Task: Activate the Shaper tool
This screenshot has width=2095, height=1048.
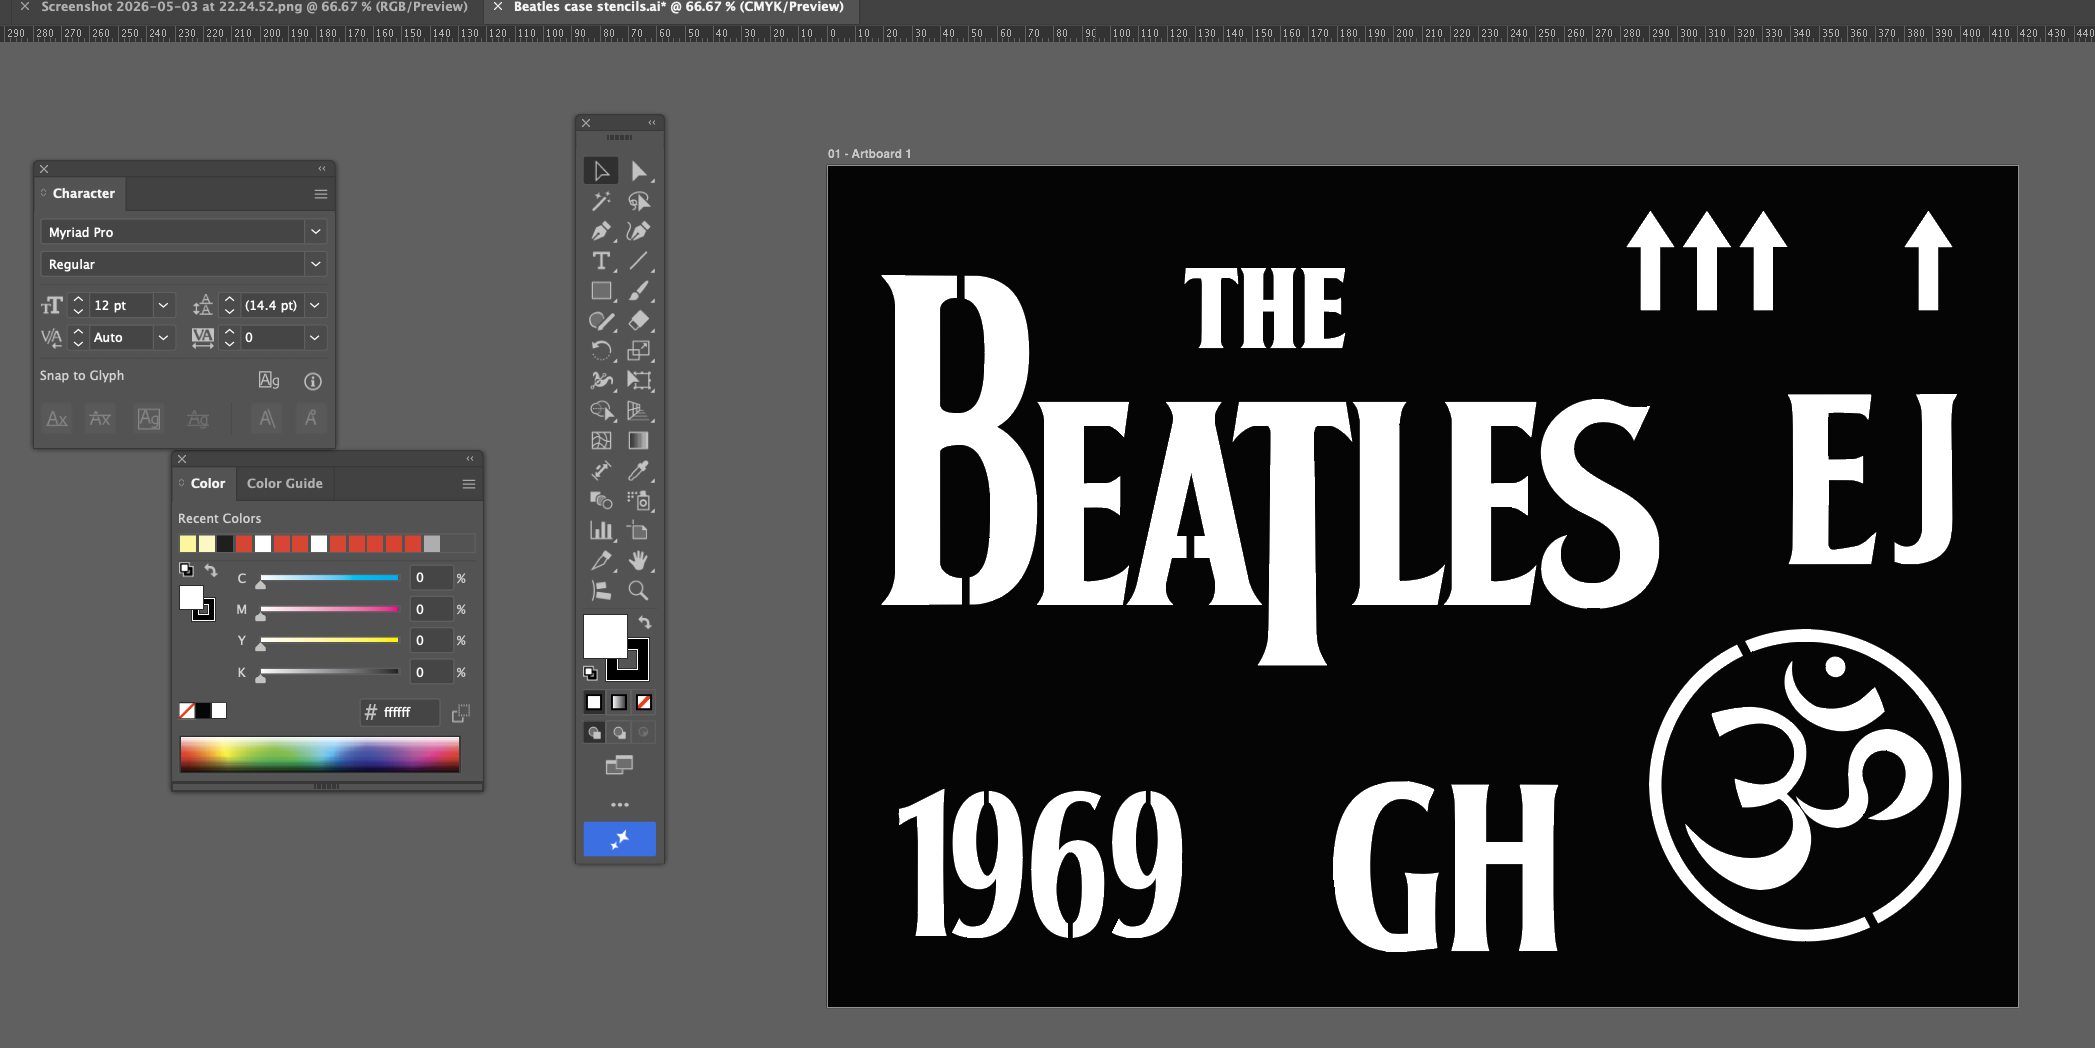Action: tap(601, 321)
